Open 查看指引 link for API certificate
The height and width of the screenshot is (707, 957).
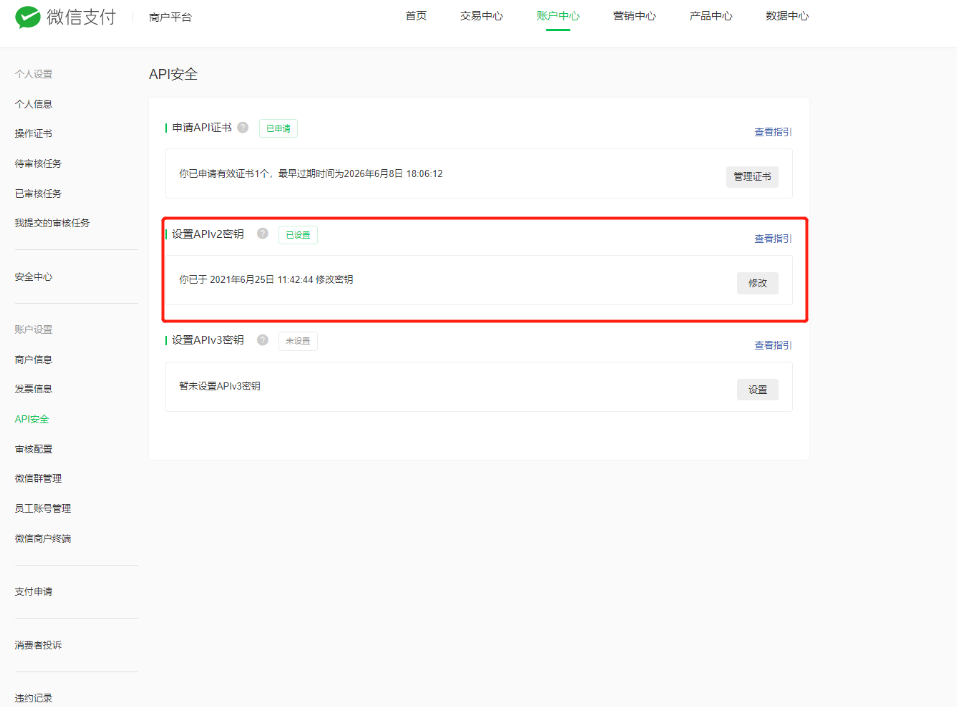pos(773,132)
